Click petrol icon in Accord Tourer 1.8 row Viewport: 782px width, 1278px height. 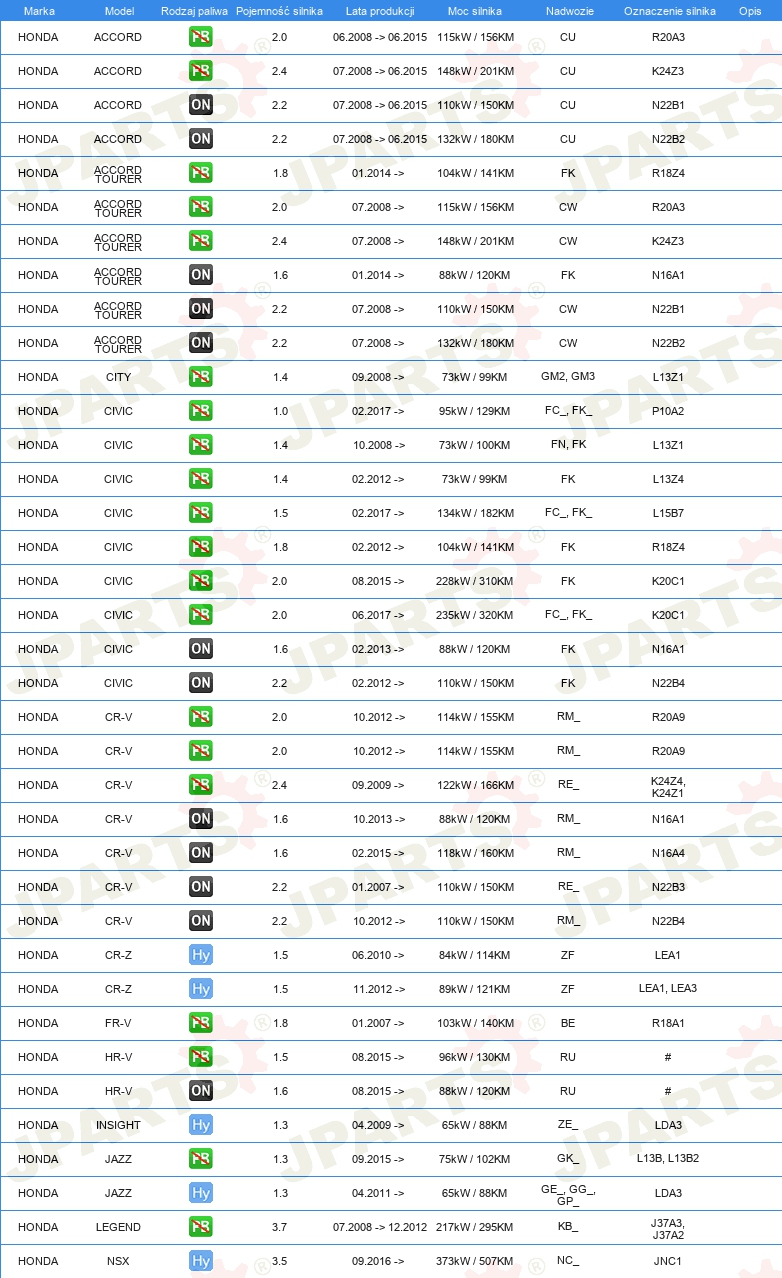[201, 173]
